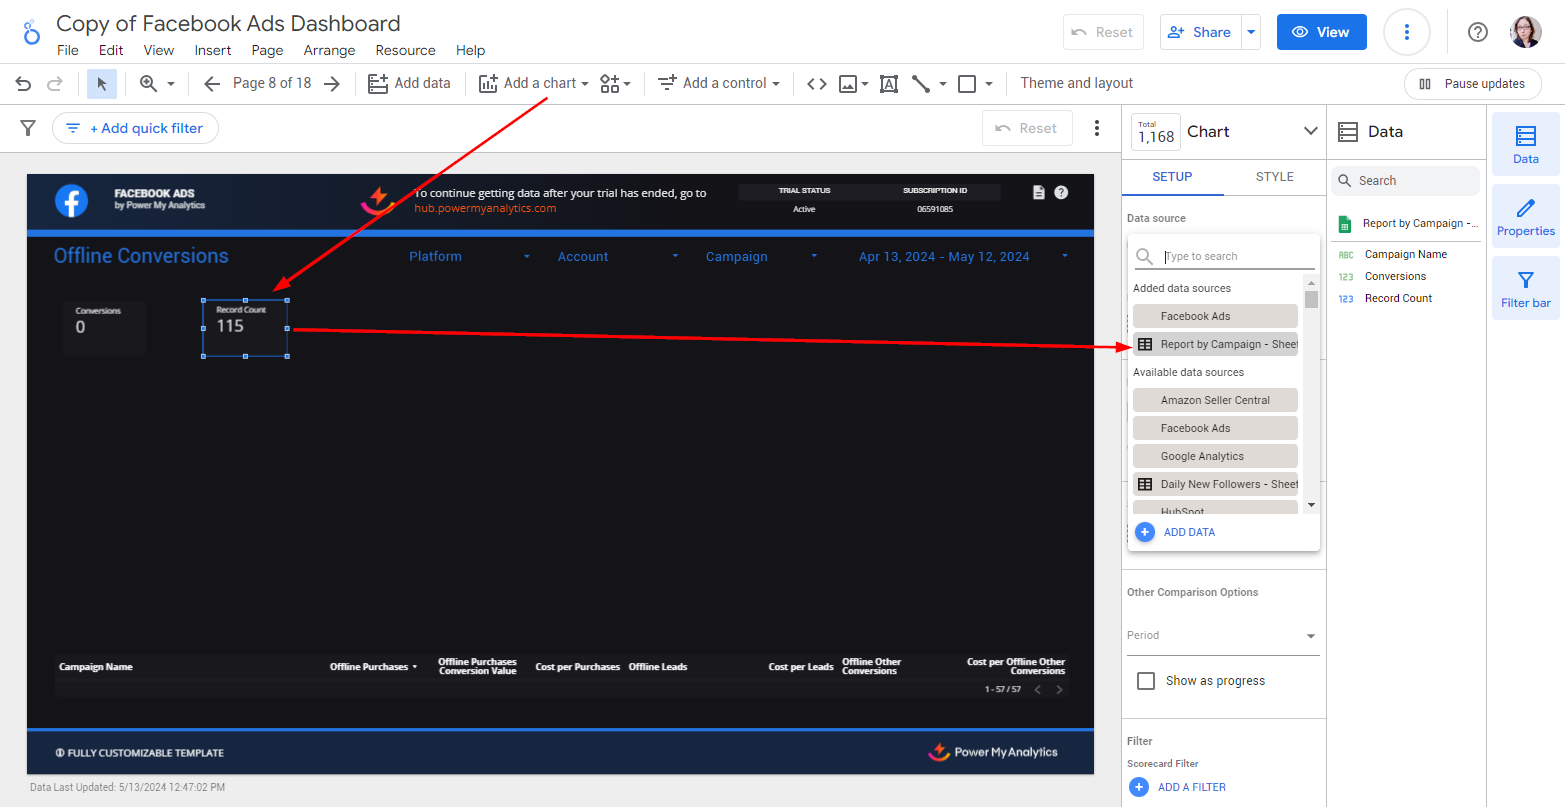
Task: Open the Share options dropdown arrow
Action: click(x=1250, y=32)
